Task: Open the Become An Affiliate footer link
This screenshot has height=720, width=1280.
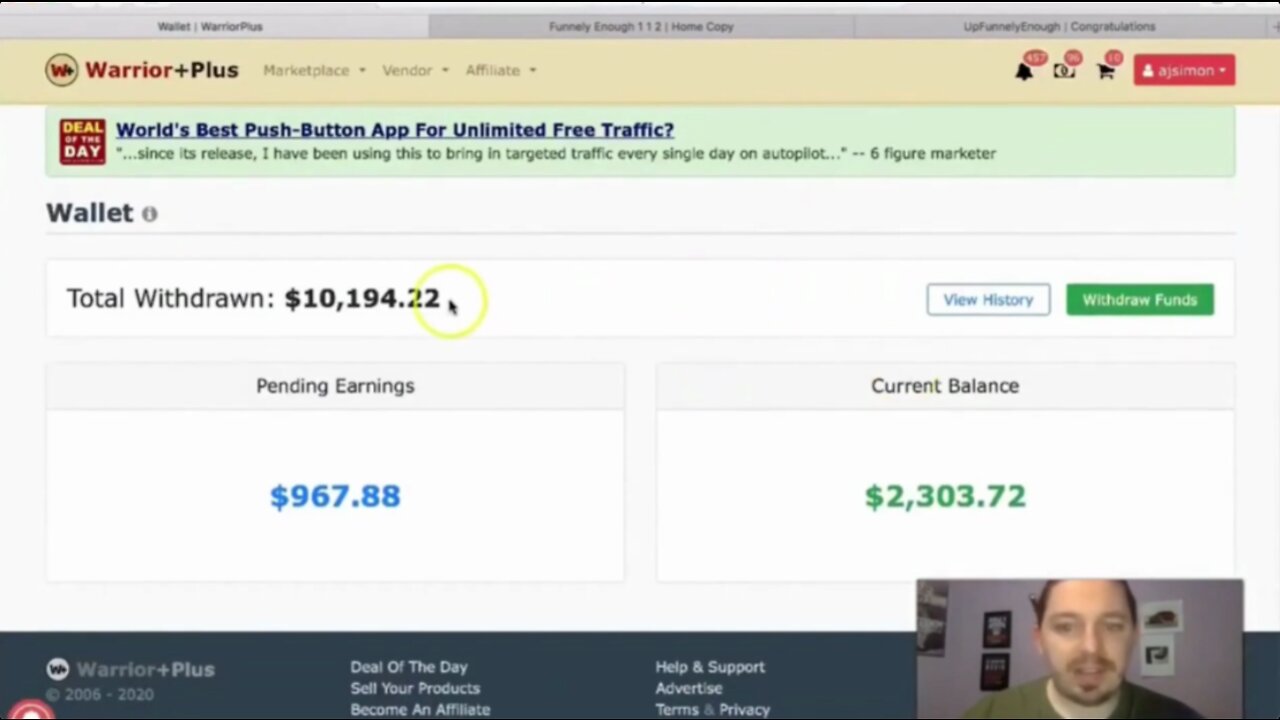Action: 420,709
